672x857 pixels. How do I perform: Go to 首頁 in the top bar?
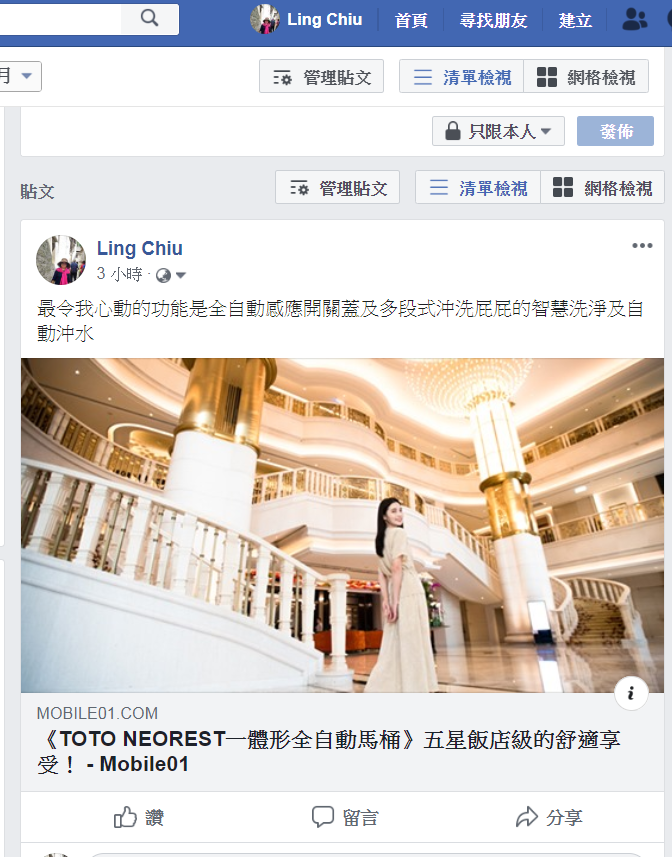click(411, 20)
